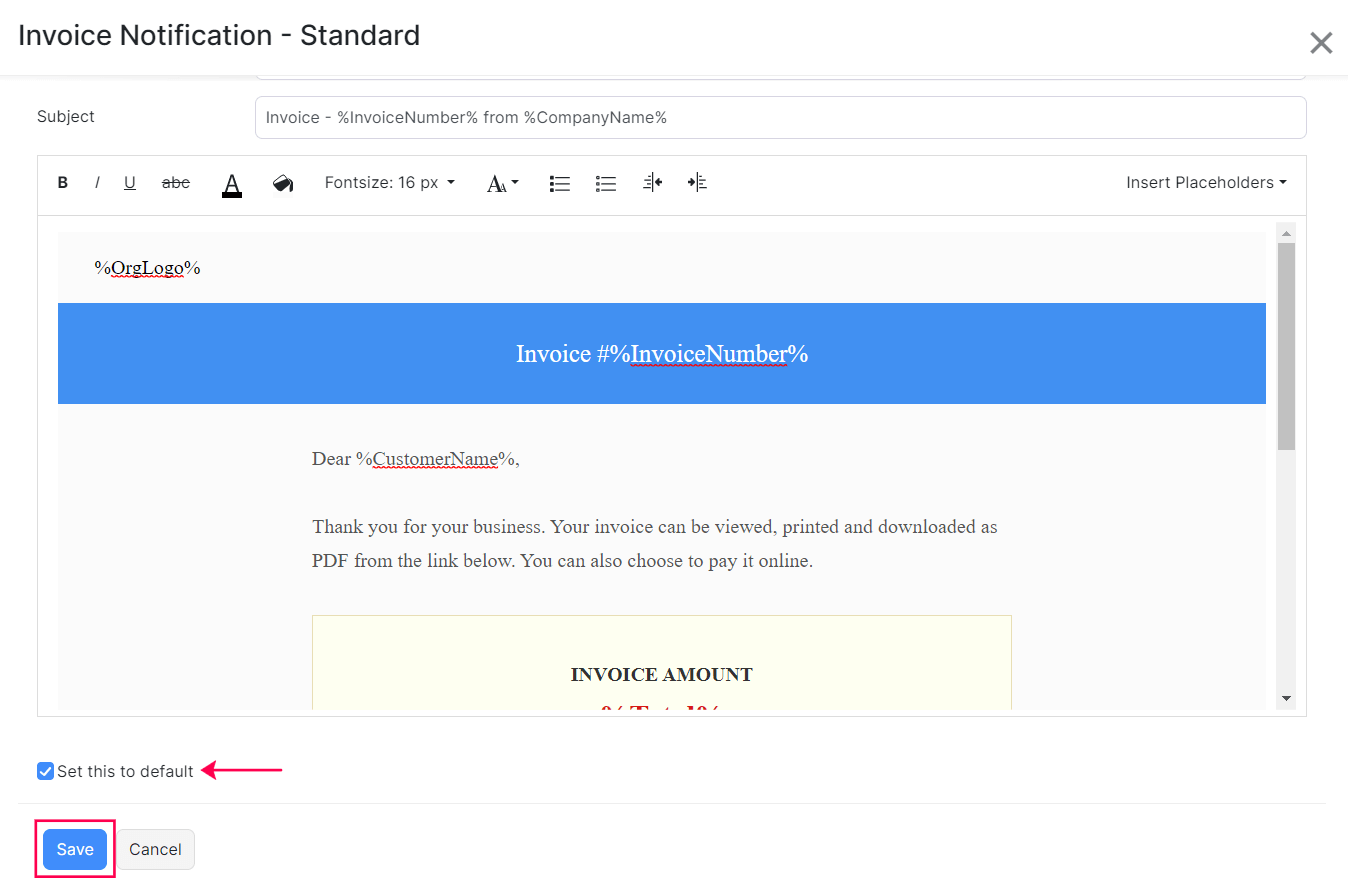
Task: Save the invoice notification template
Action: click(75, 849)
